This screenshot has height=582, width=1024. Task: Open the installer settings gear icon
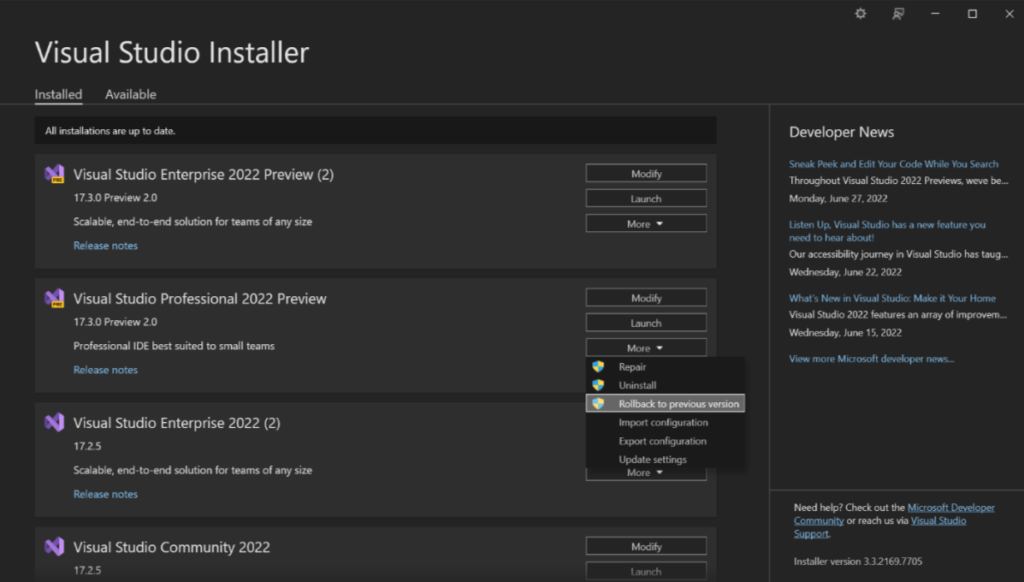pyautogui.click(x=859, y=14)
